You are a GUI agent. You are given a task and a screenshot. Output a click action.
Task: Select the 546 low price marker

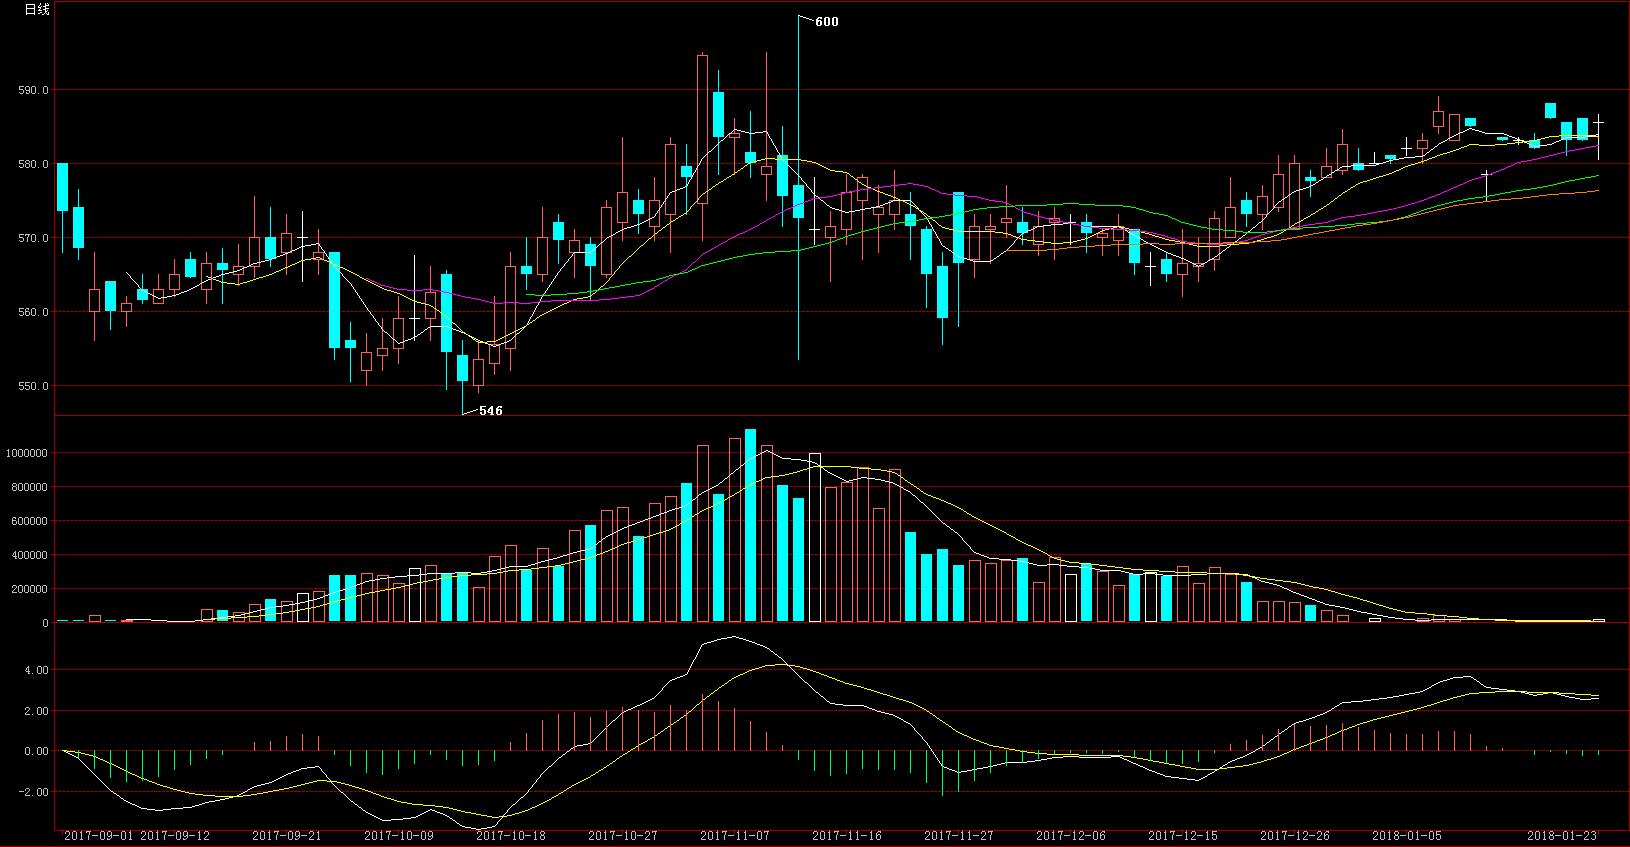[490, 411]
